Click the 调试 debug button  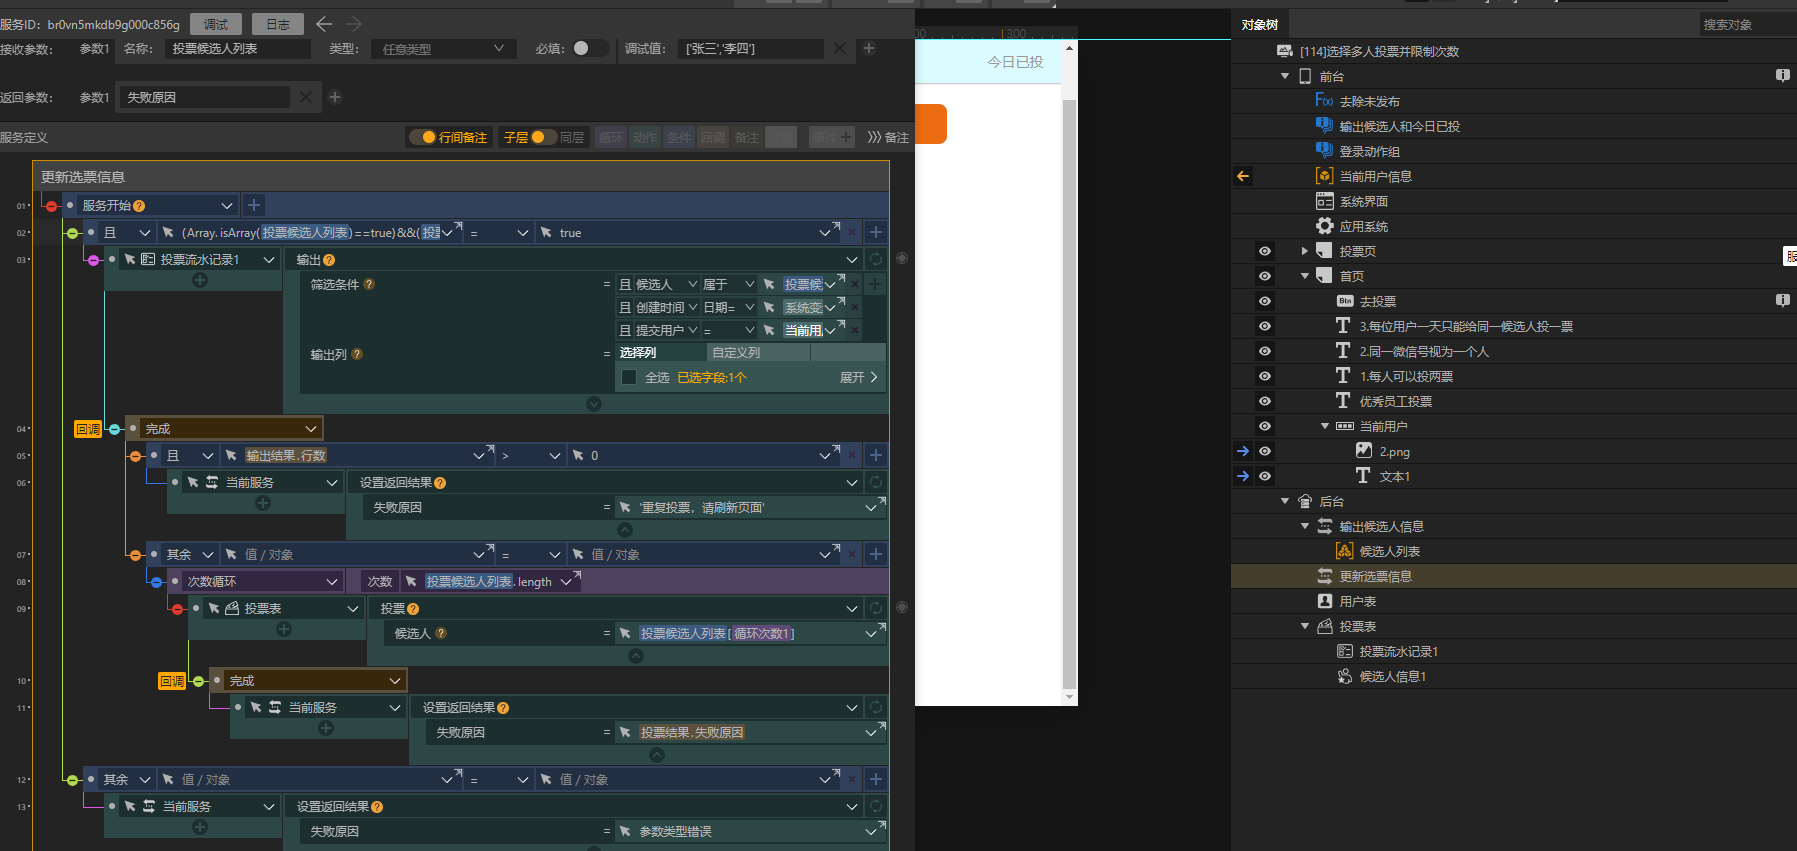click(x=216, y=24)
